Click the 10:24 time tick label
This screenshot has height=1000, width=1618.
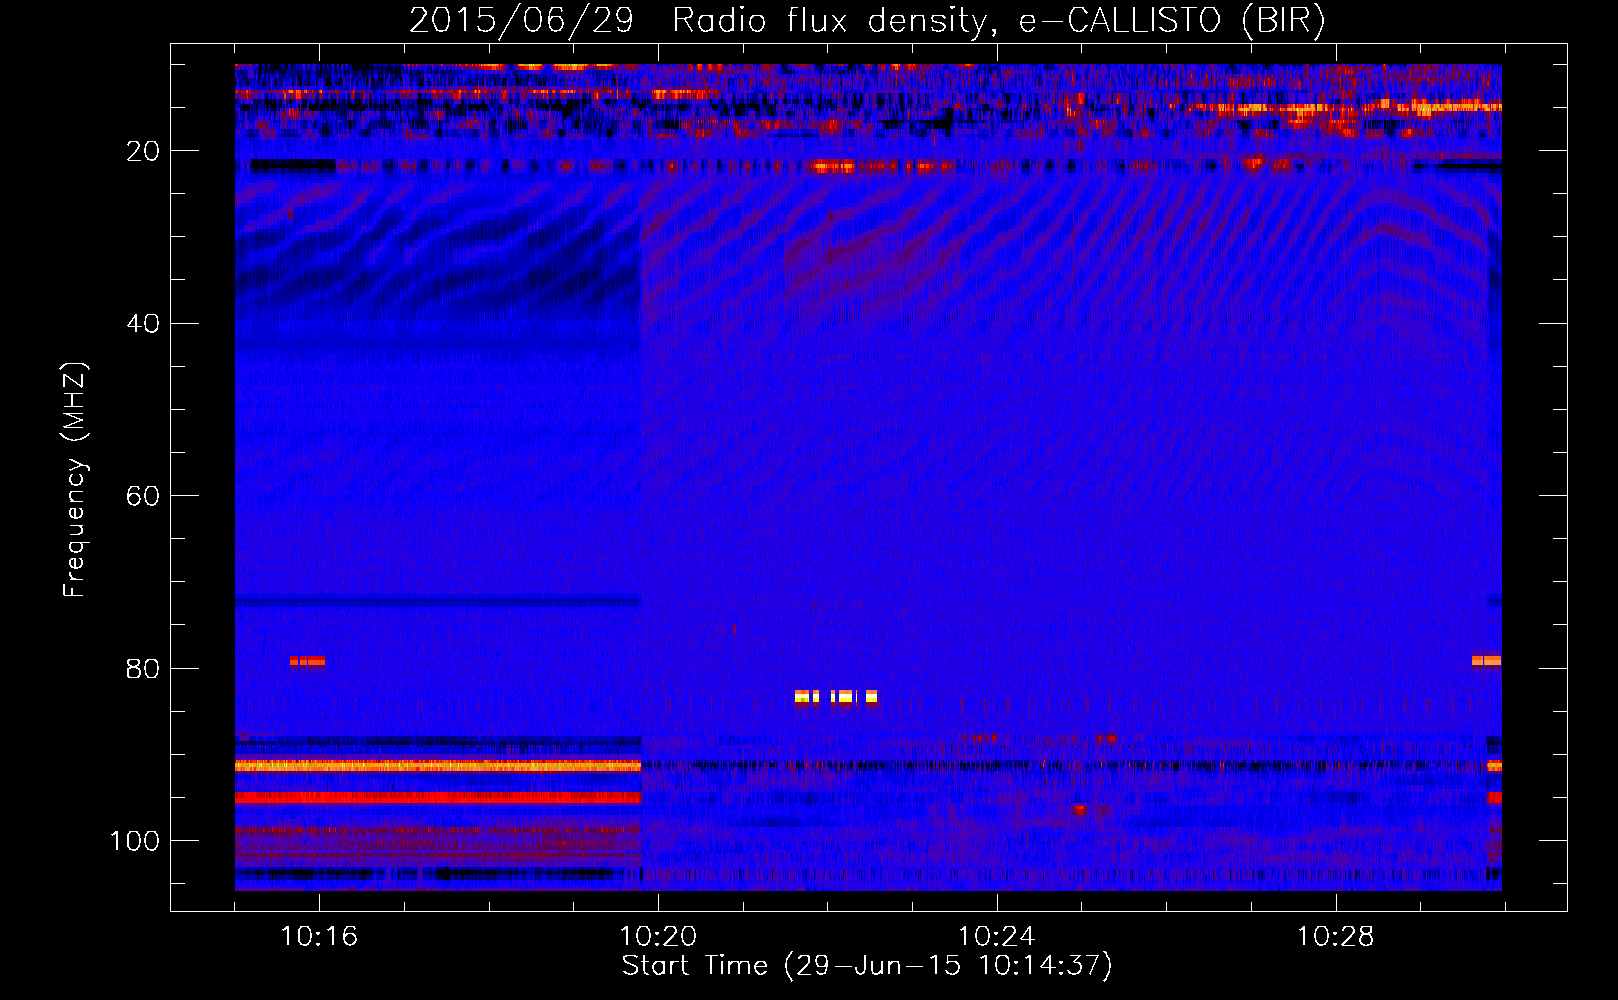tap(996, 936)
